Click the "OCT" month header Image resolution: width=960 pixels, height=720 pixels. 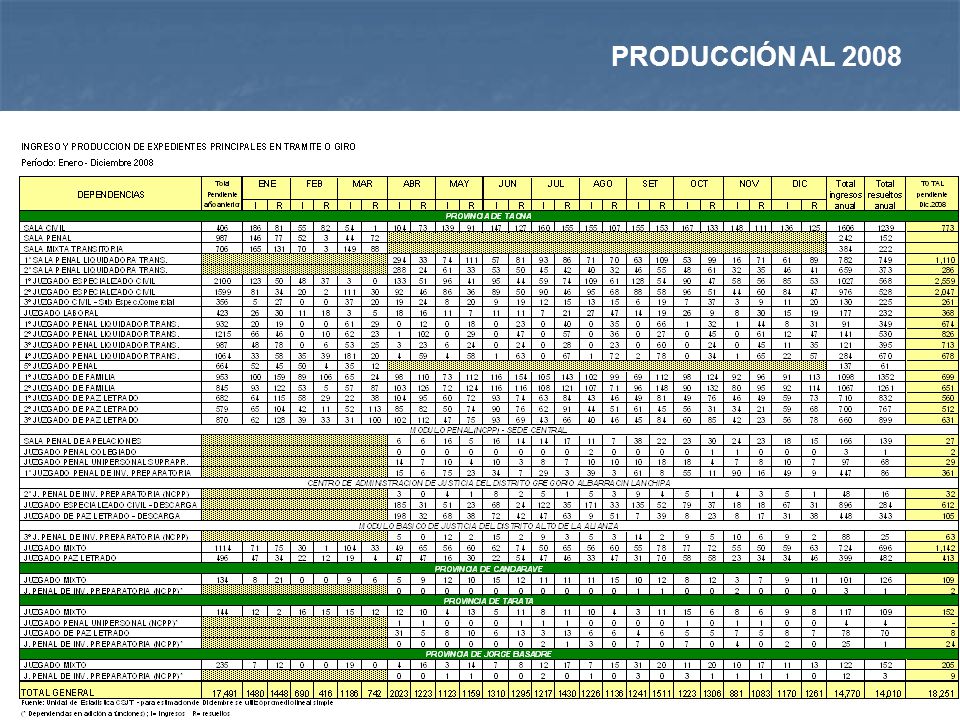click(699, 184)
